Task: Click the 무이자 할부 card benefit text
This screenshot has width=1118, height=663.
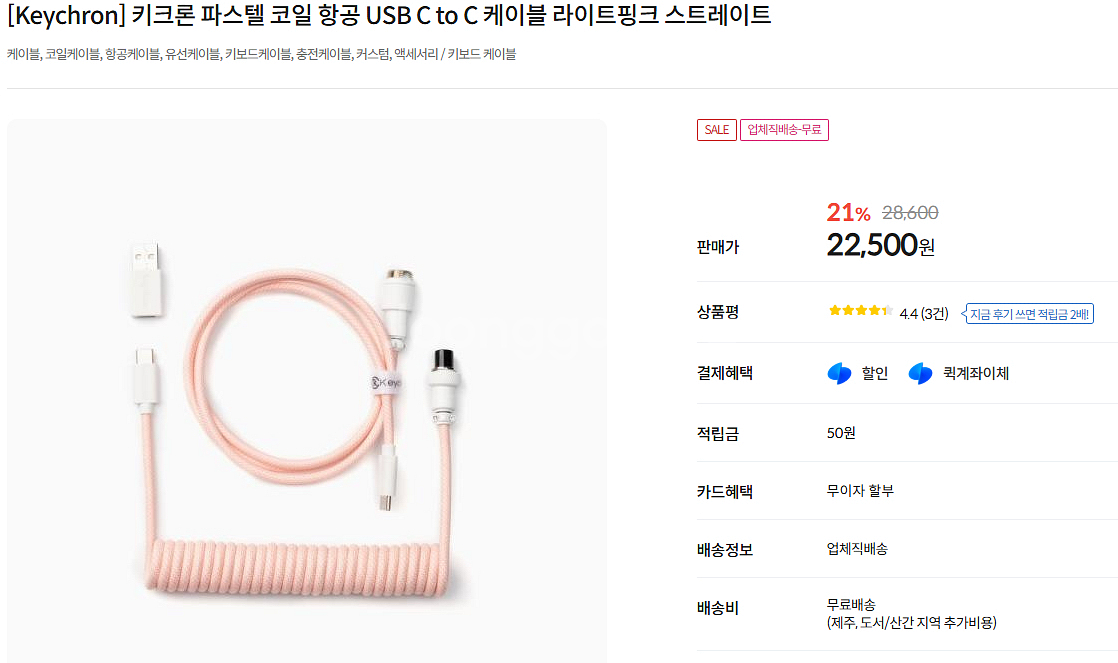Action: coord(860,491)
